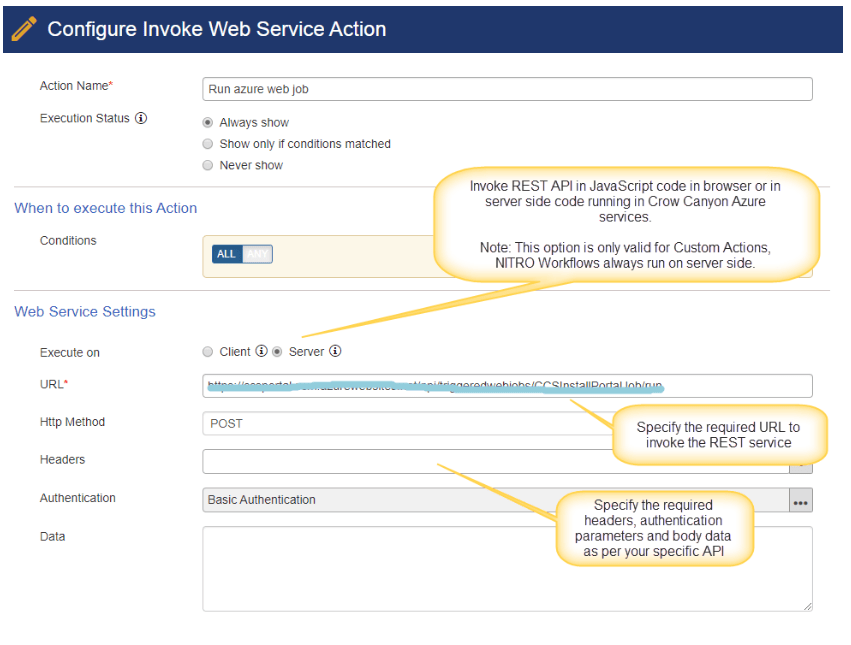The image size is (851, 645).
Task: Open Authentication ellipsis options button
Action: tap(800, 500)
